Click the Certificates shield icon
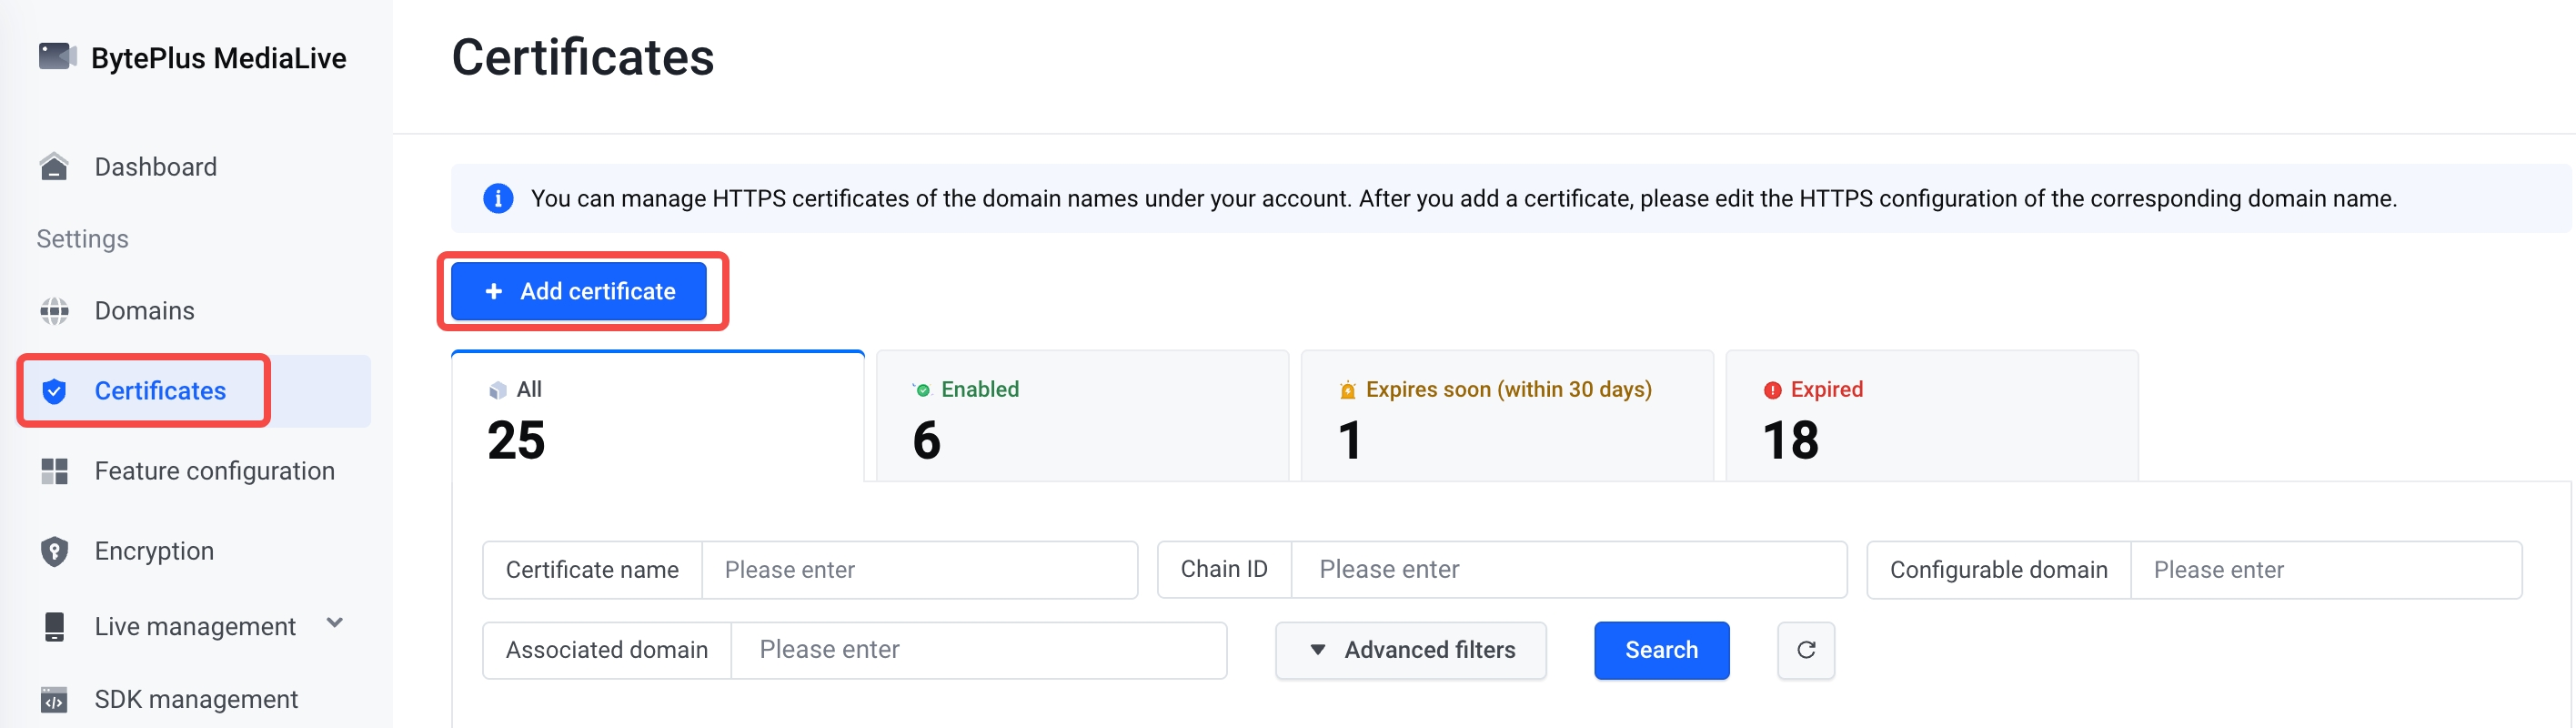 54,391
